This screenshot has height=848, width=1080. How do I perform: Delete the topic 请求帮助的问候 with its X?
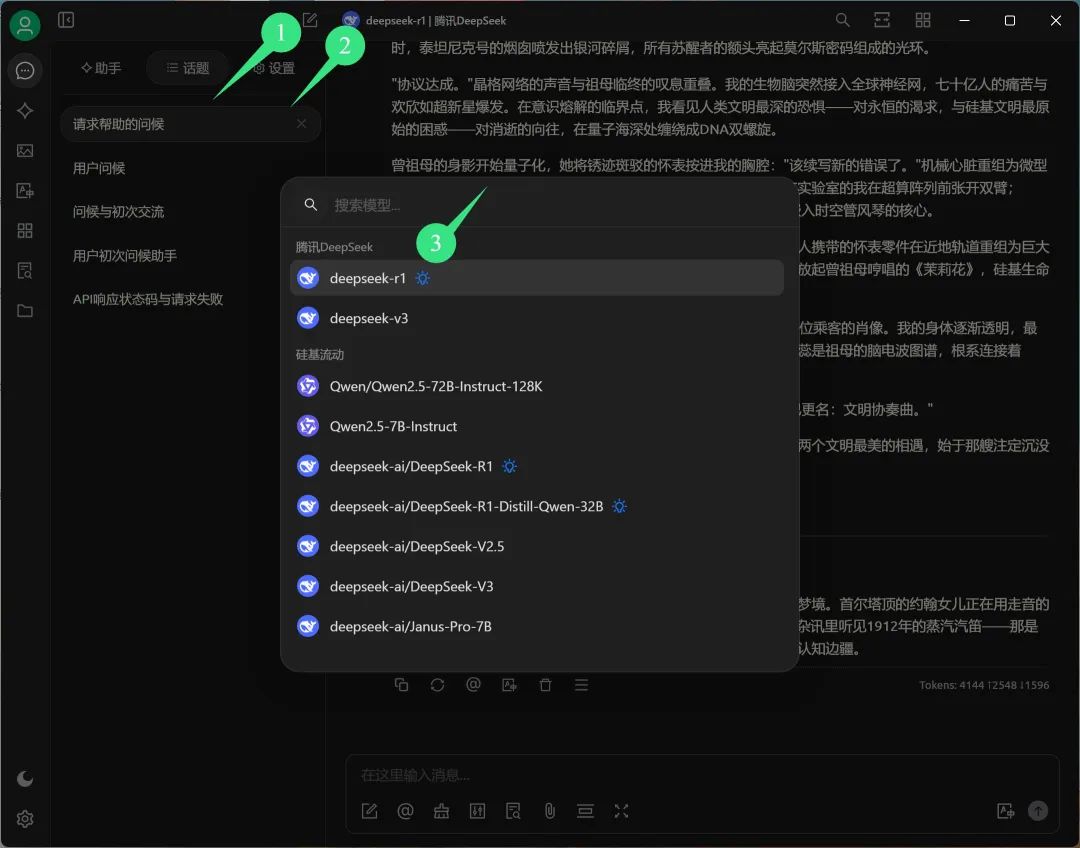[302, 123]
